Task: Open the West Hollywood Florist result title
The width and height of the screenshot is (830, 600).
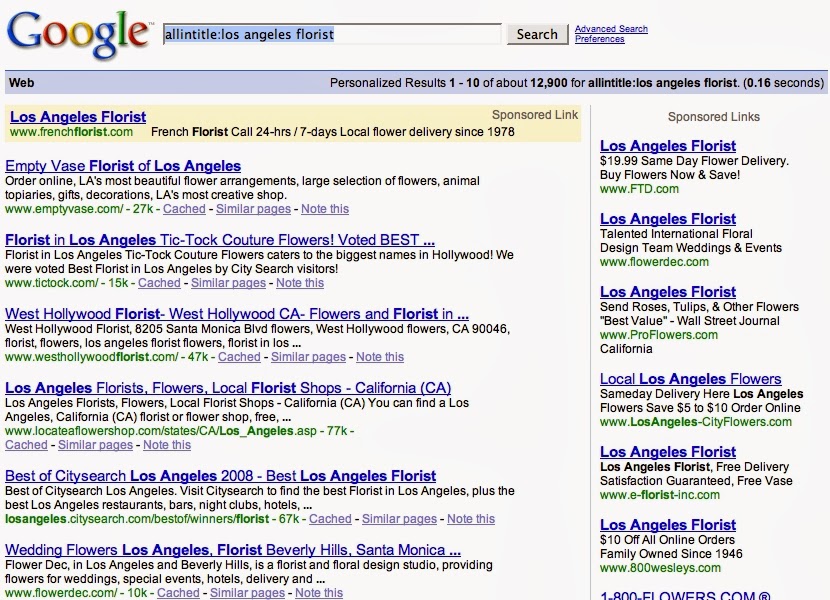Action: 237,314
